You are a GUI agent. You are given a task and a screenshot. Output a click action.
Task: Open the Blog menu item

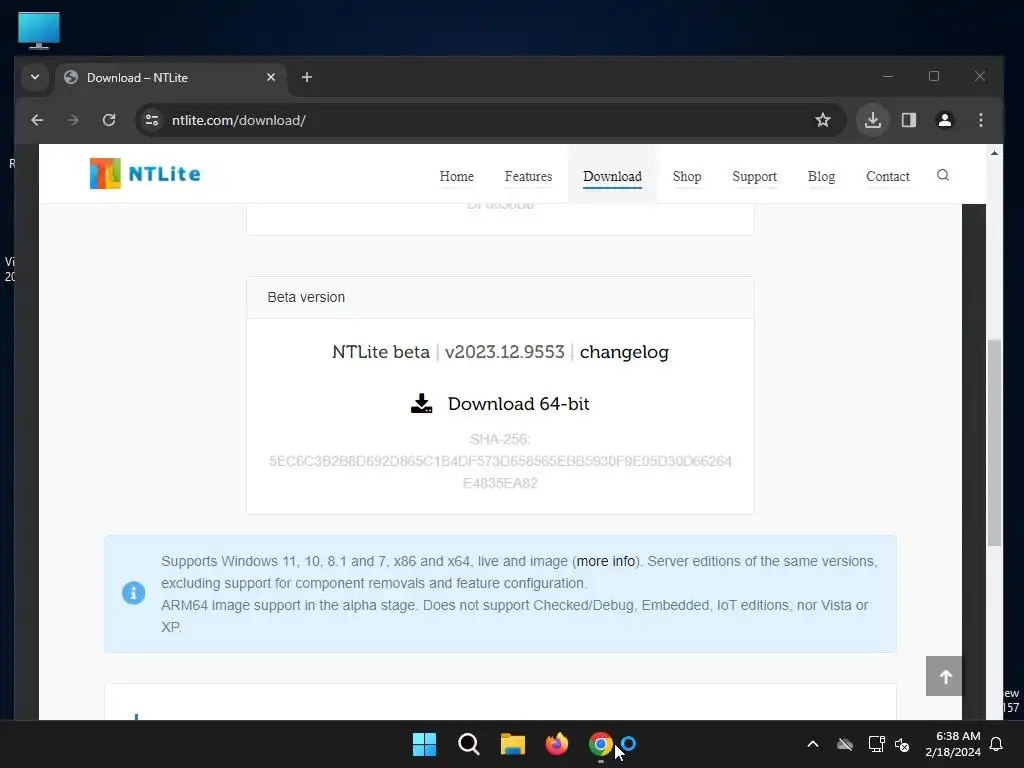821,176
